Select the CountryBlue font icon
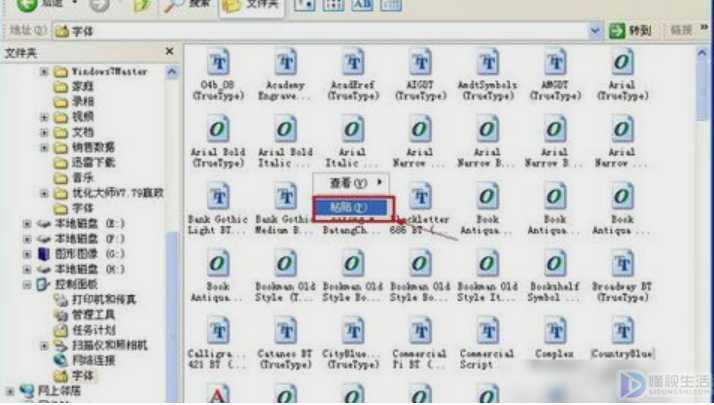 [622, 330]
